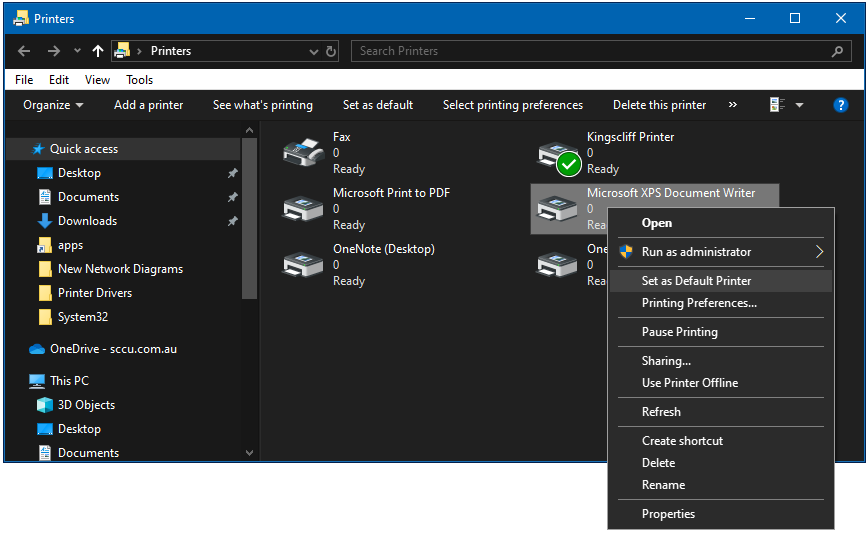Select the OneNote (Desktop) printer icon

tap(303, 265)
